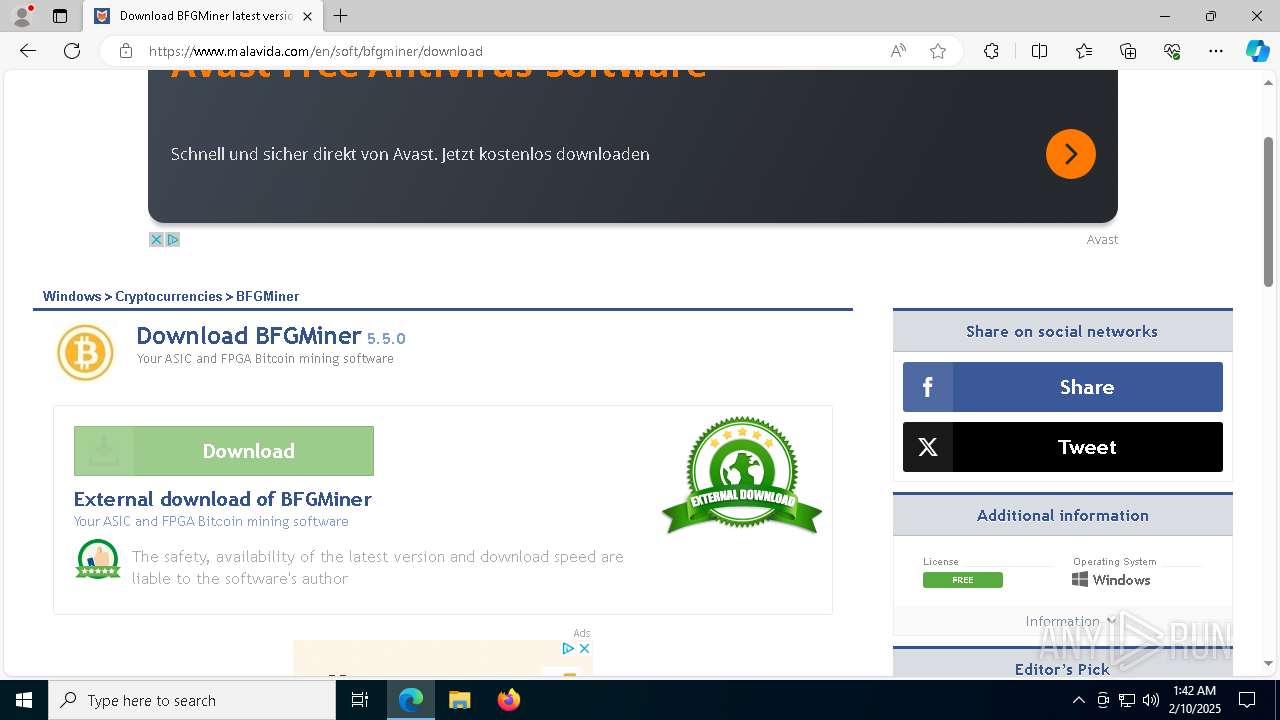Open Microsoft Edge from taskbar
The height and width of the screenshot is (720, 1280).
pos(411,700)
